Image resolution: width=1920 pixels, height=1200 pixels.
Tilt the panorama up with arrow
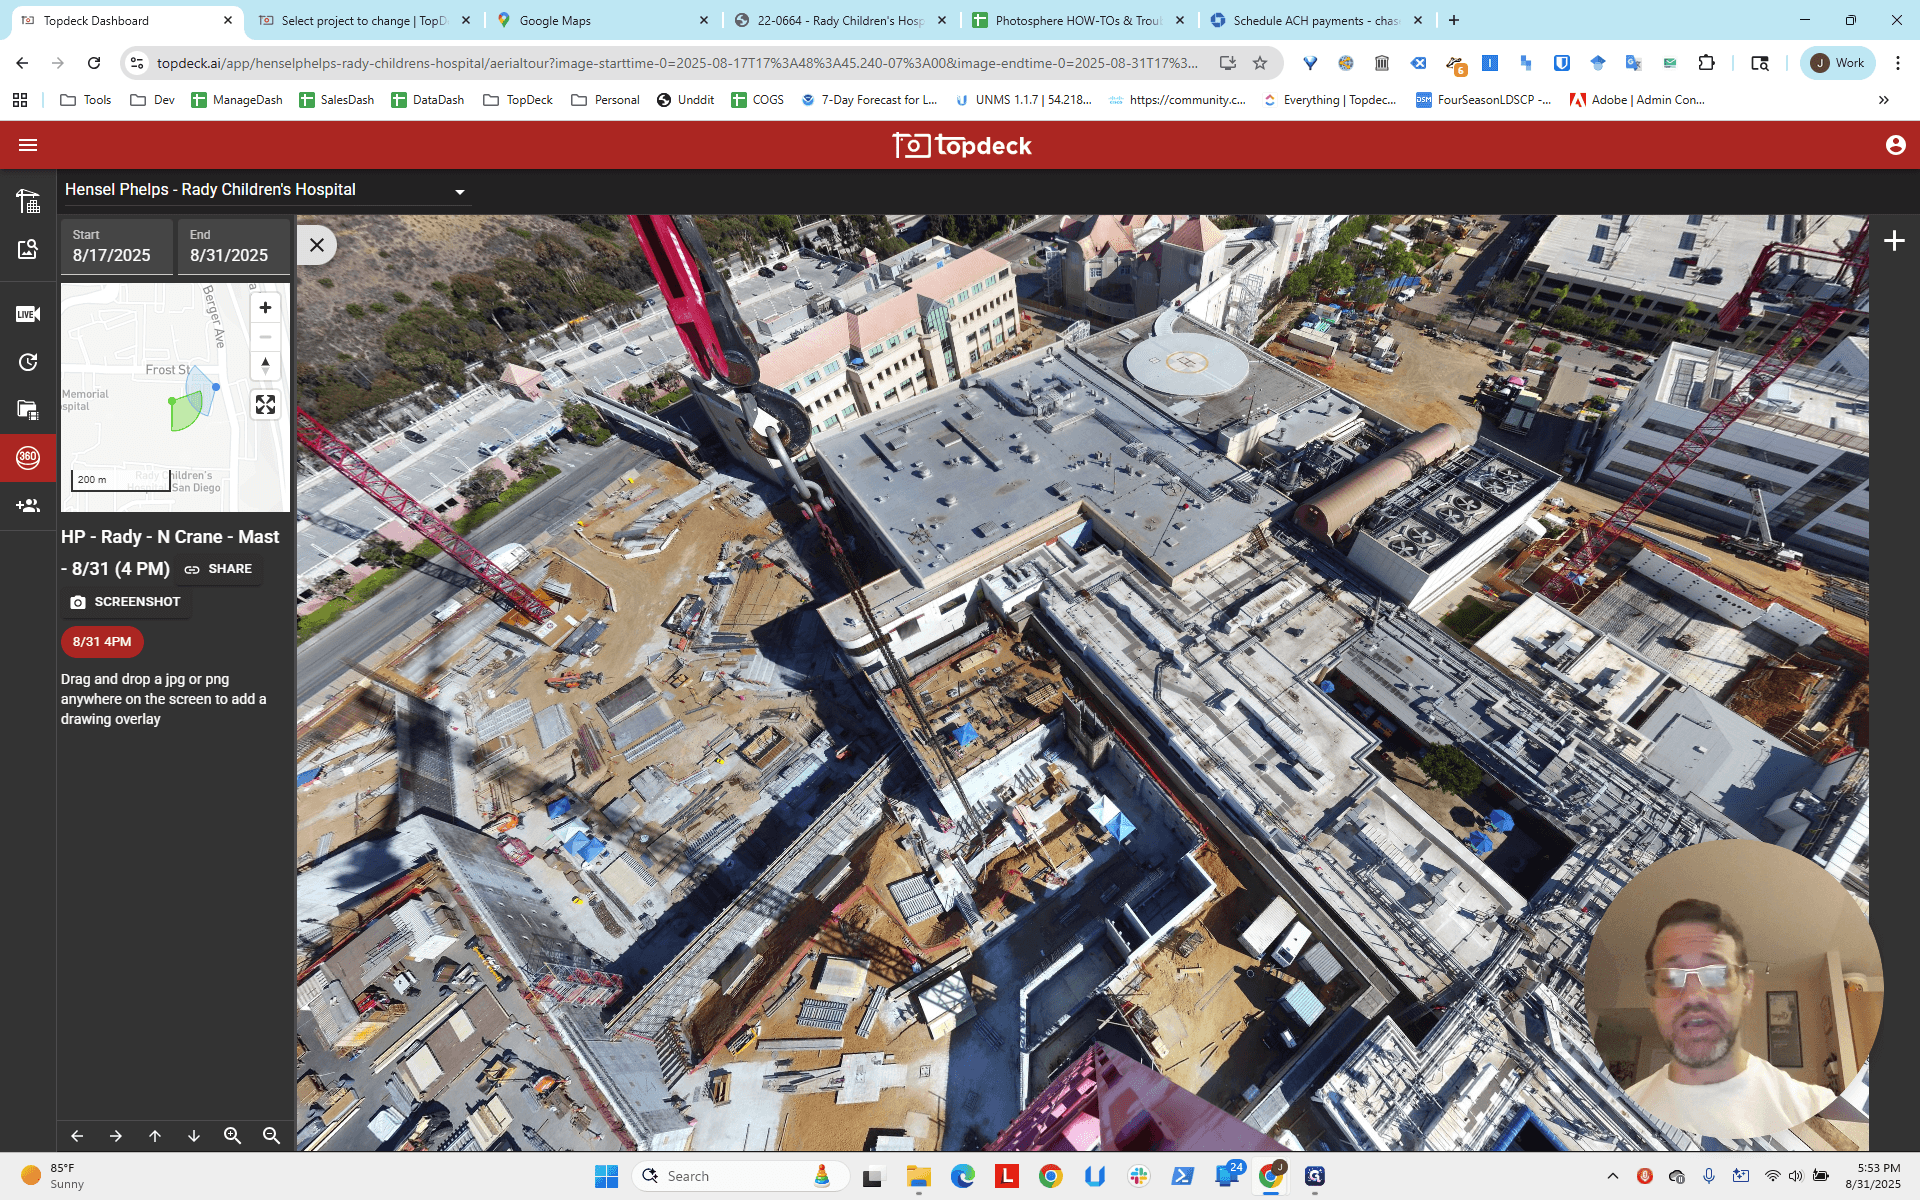pos(155,1135)
